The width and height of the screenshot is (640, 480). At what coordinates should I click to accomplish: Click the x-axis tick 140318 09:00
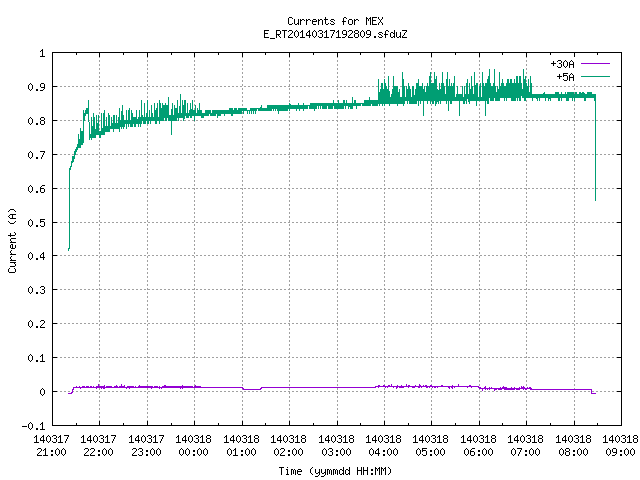pos(620,446)
